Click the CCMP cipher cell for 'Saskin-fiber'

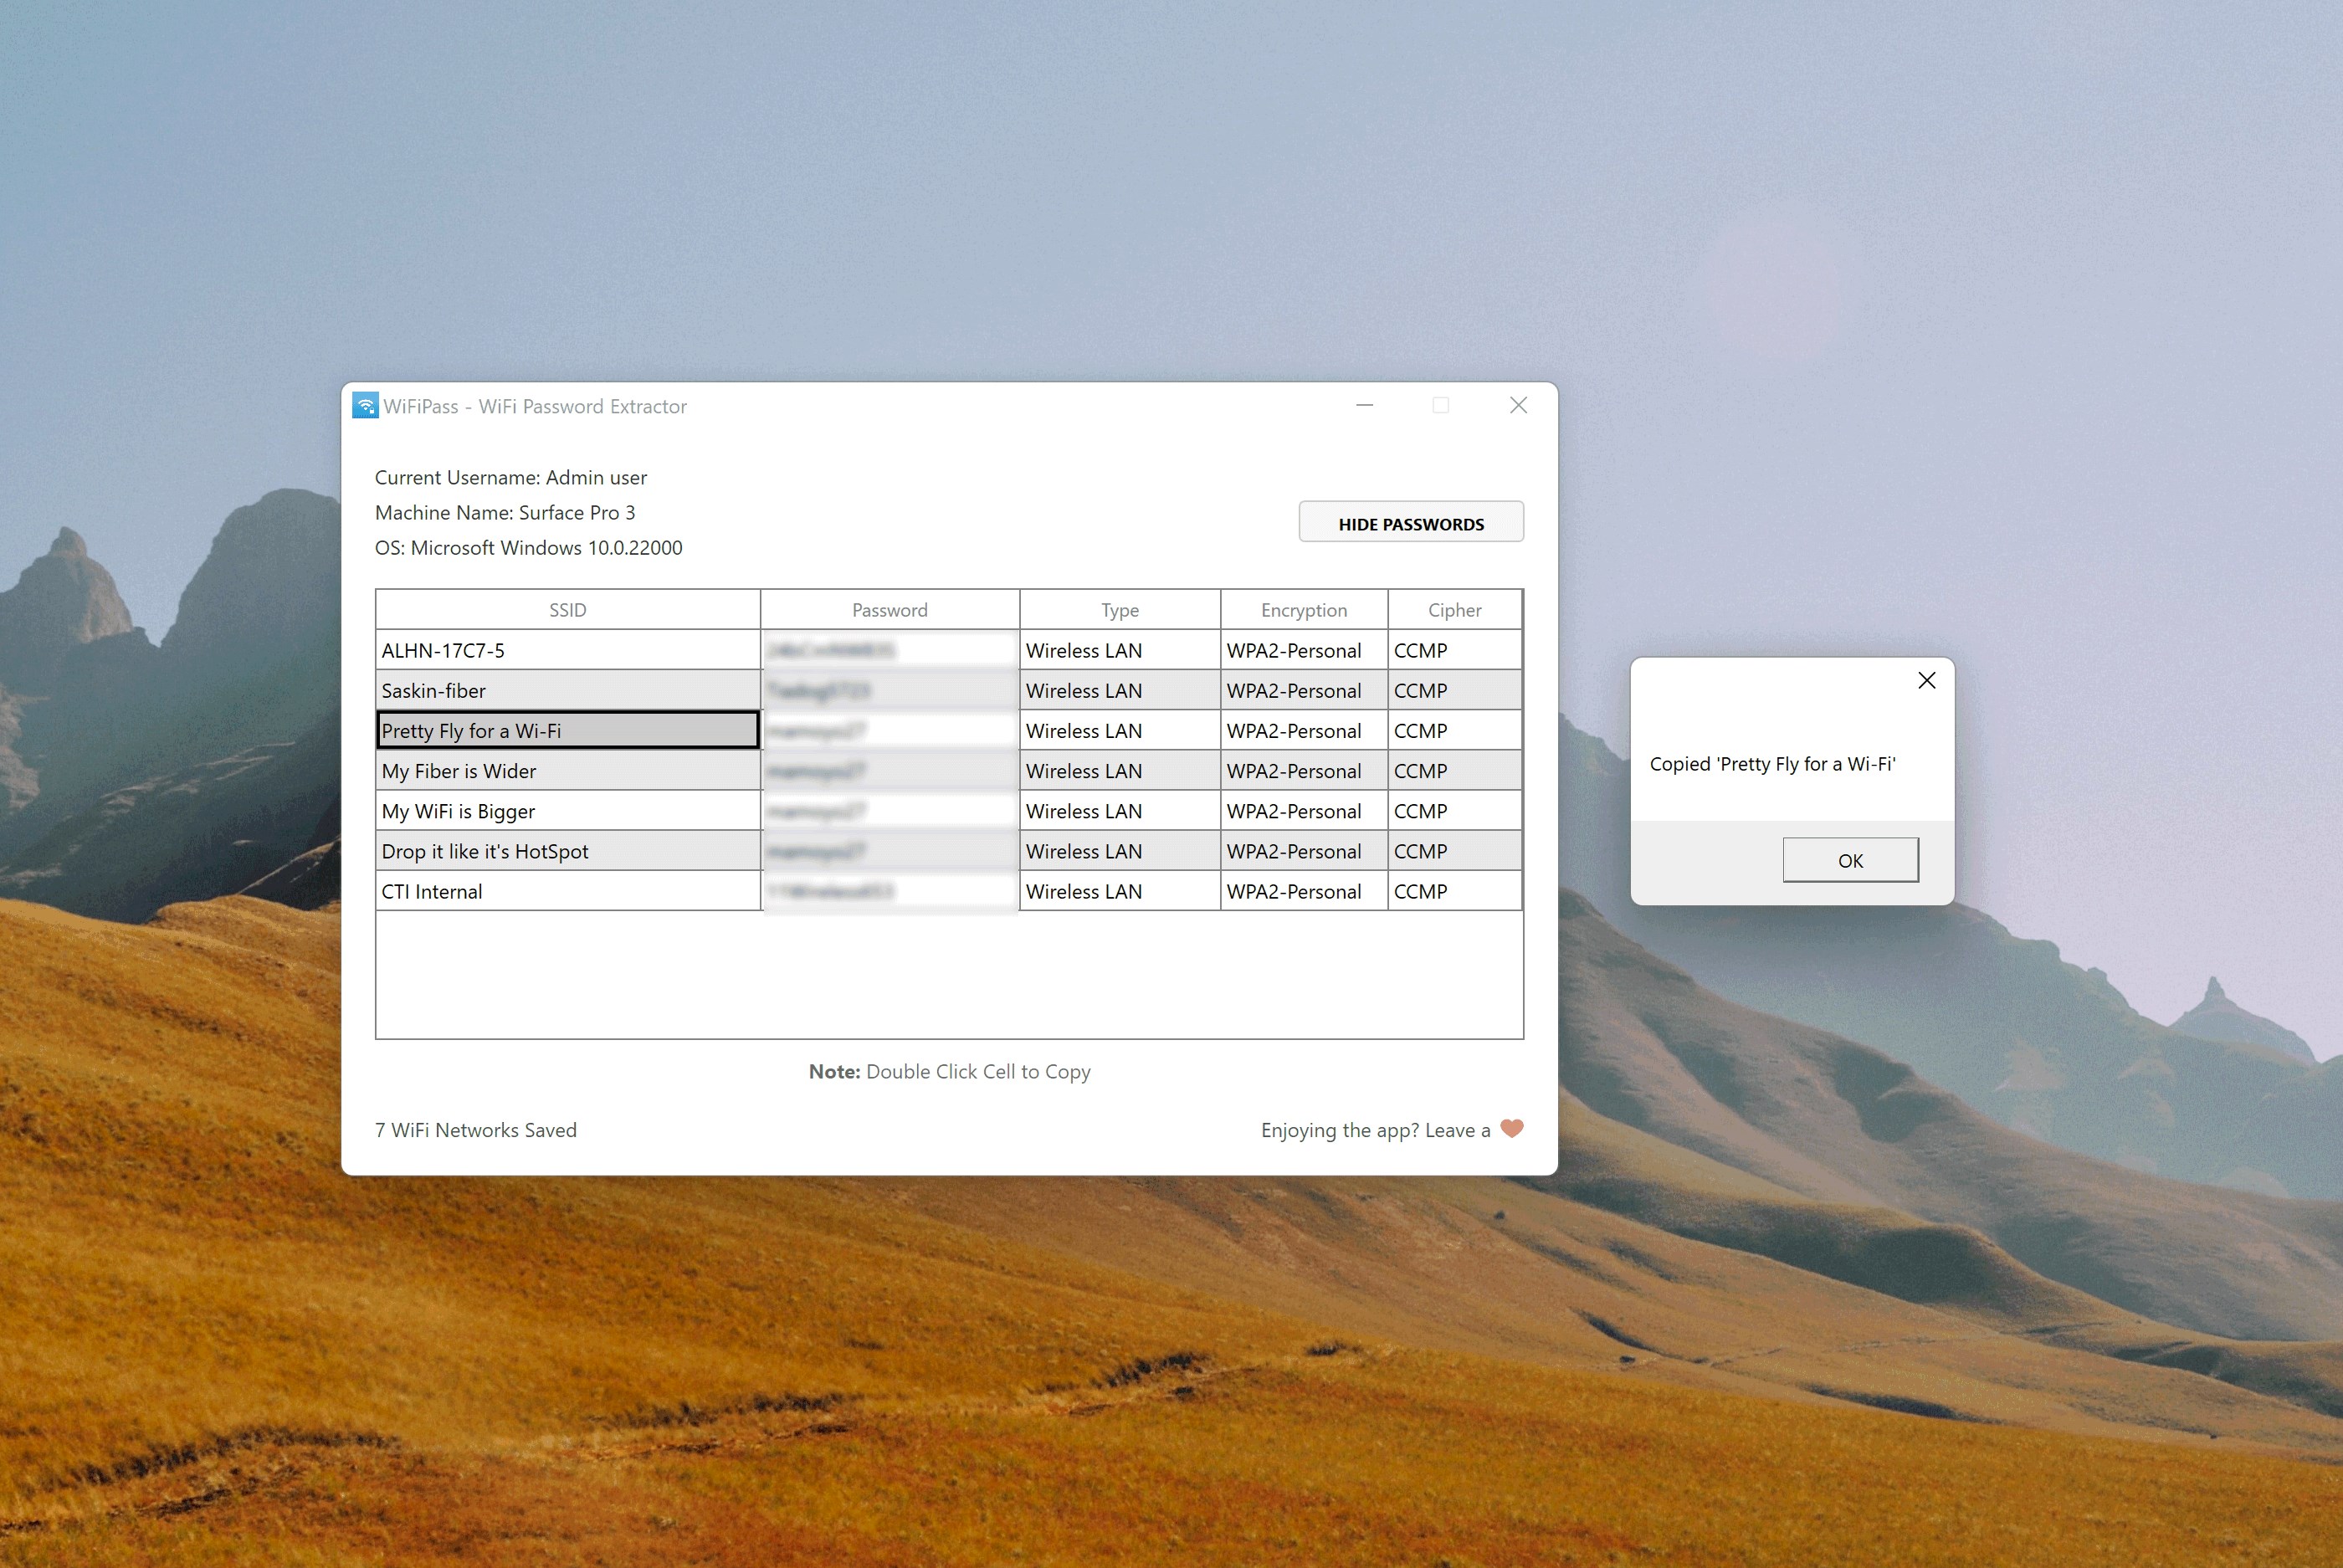coord(1454,690)
